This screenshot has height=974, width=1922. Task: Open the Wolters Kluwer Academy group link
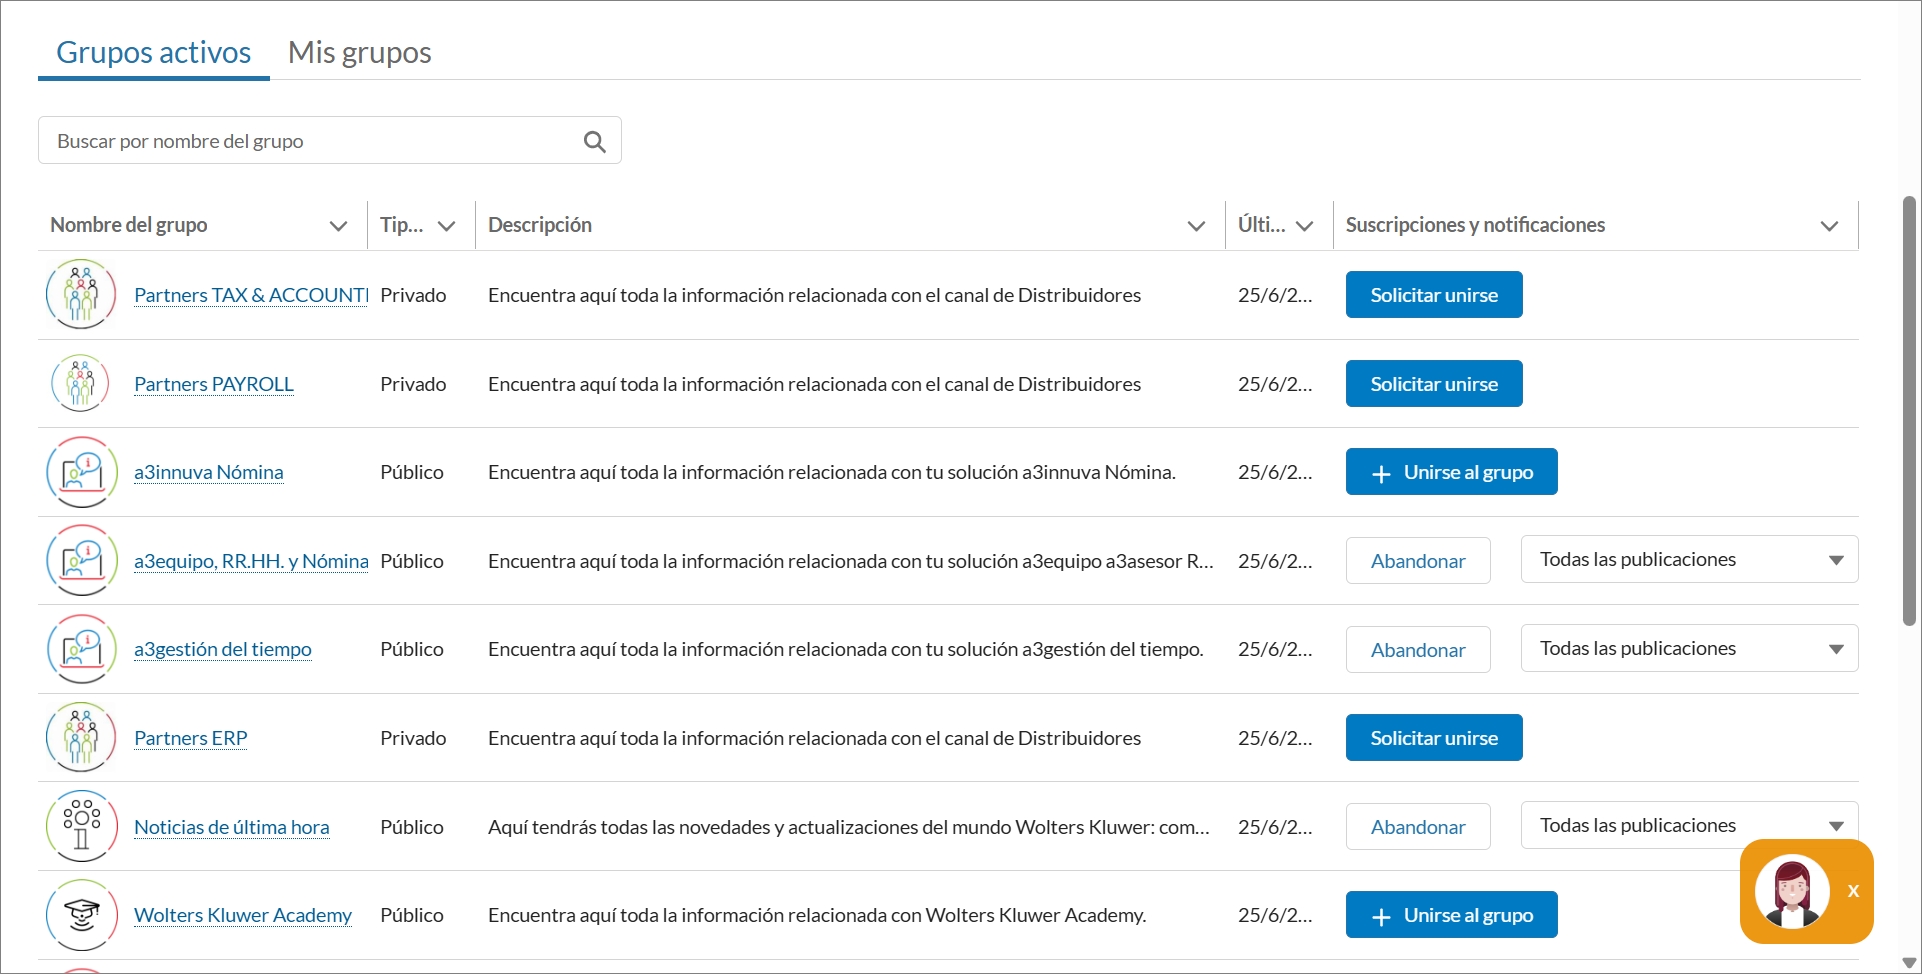click(243, 915)
